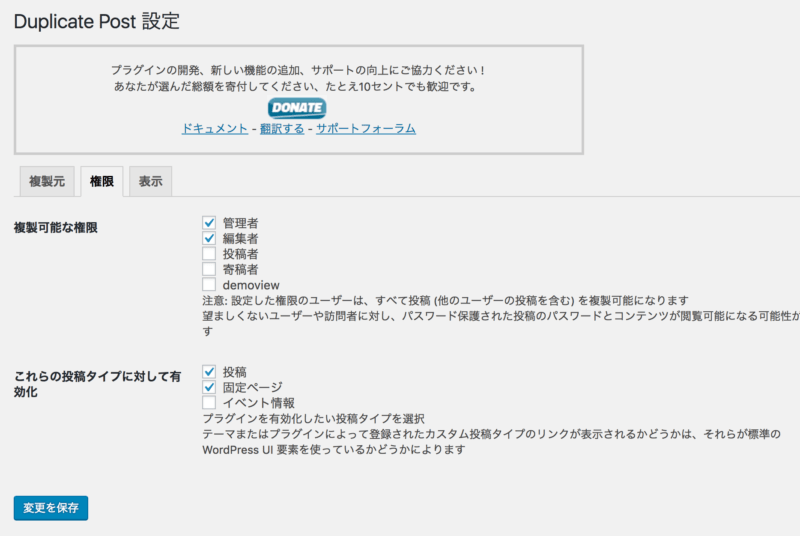Viewport: 800px width, 536px height.
Task: Click the これらの投稿タイプに対して有効化 label
Action: click(x=97, y=384)
